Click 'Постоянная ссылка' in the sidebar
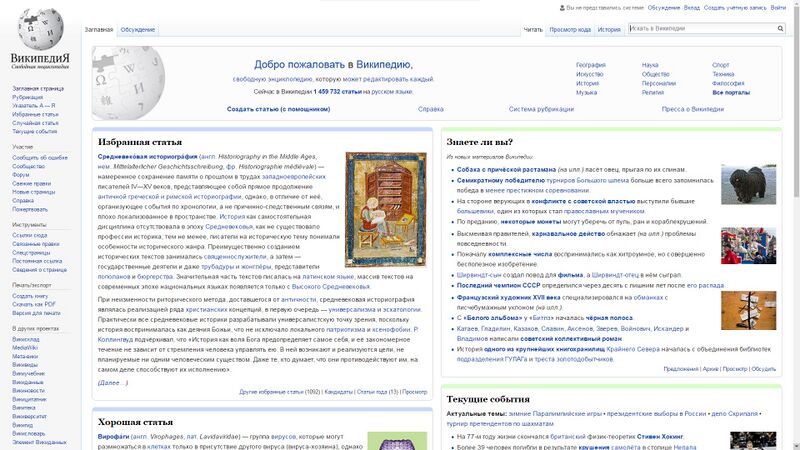 37,261
